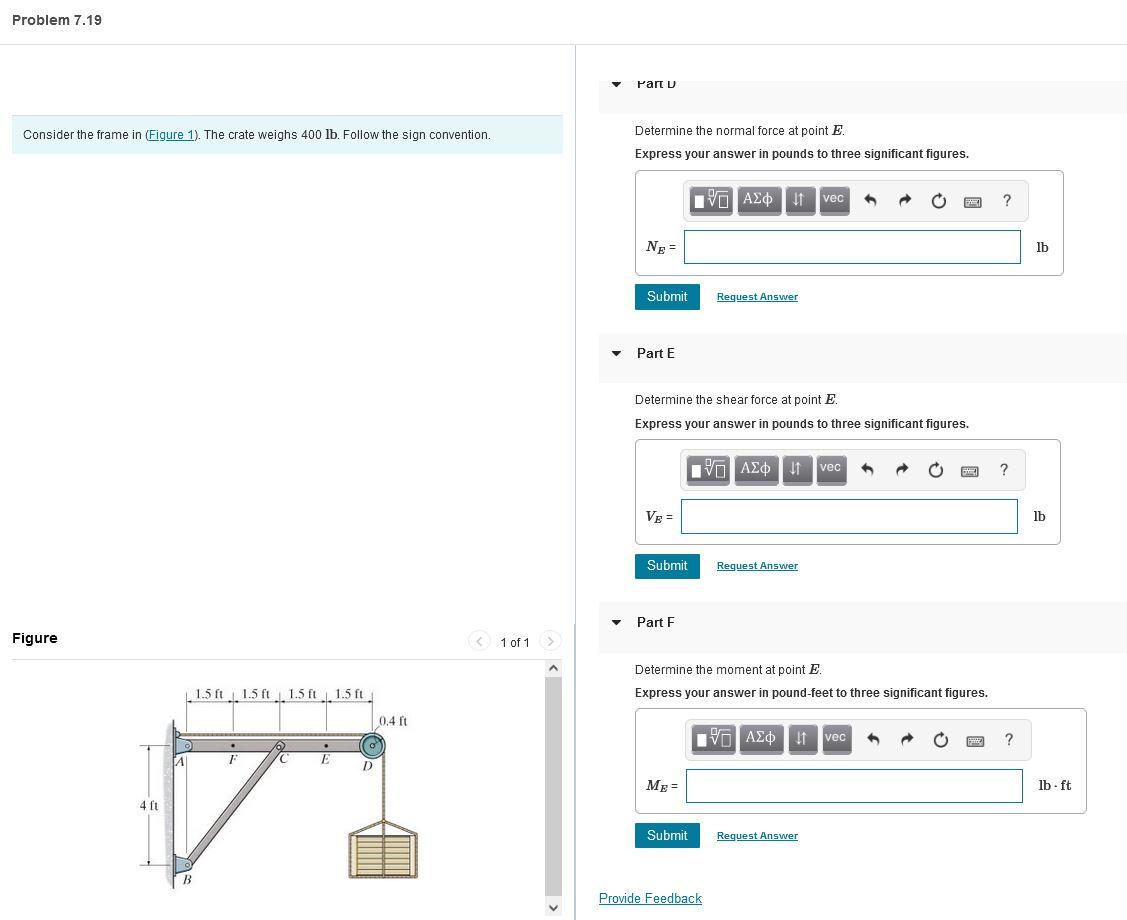Open the Greek symbols ΑΣφ palette
This screenshot has width=1127, height=920.
(759, 200)
